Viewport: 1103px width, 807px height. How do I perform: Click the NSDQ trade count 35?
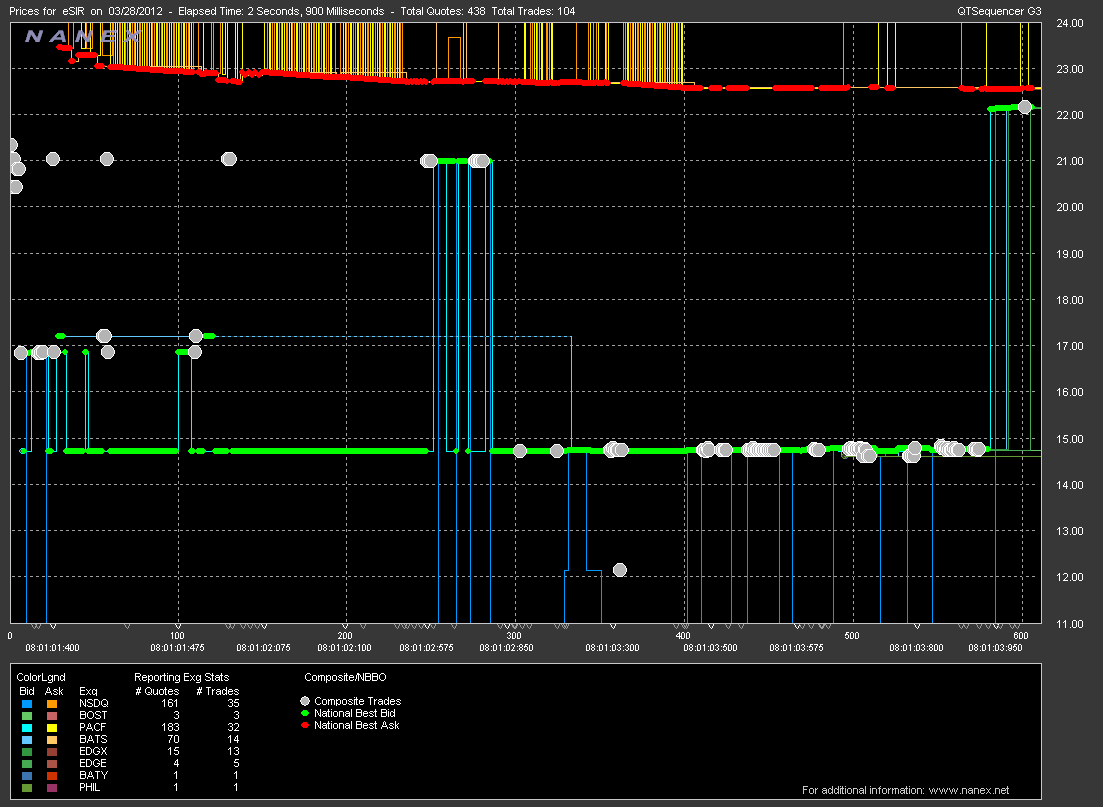233,704
